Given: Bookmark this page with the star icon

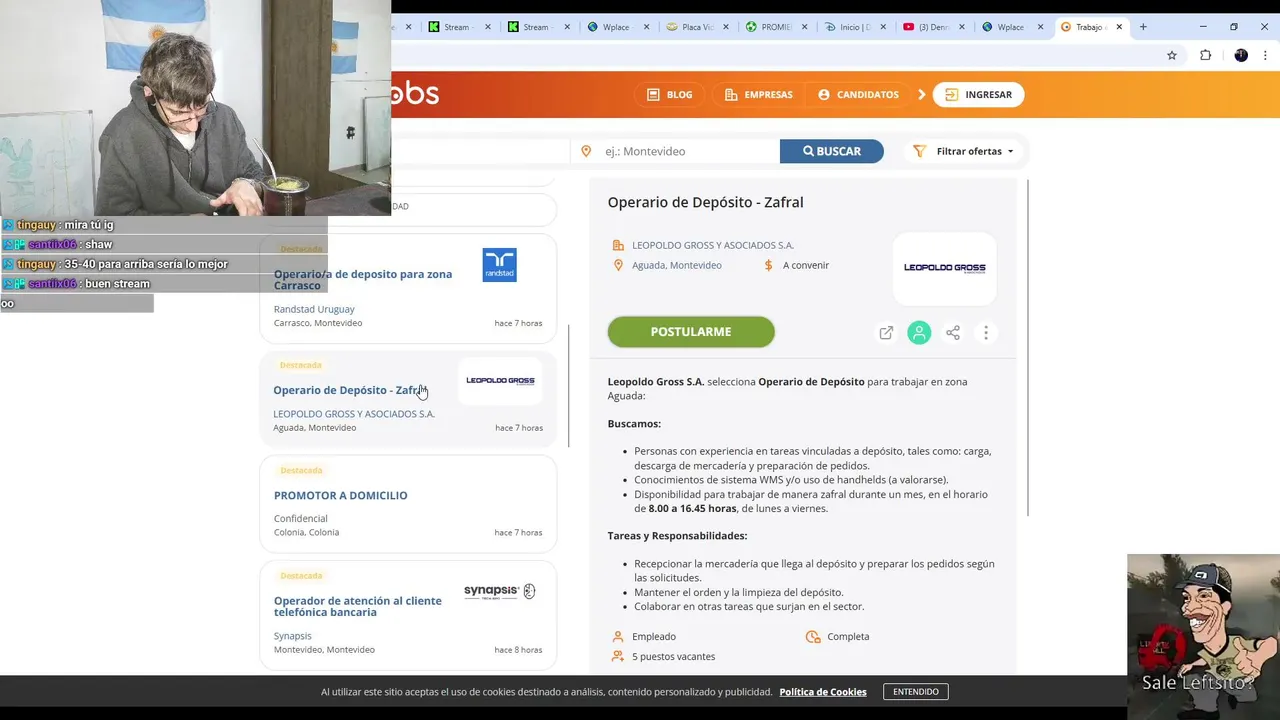Looking at the screenshot, I should coord(1172,55).
